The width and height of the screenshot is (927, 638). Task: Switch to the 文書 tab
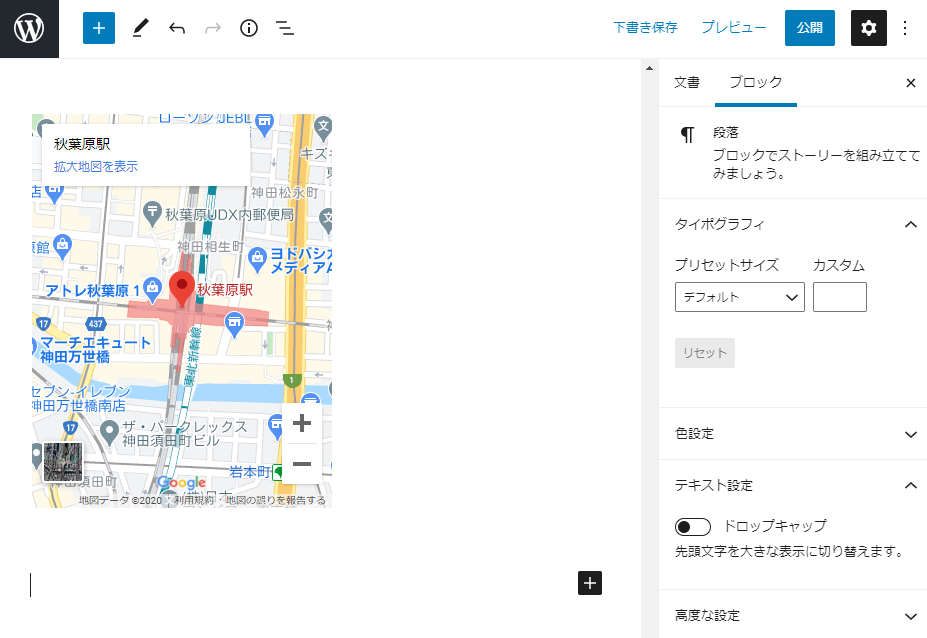tap(687, 83)
